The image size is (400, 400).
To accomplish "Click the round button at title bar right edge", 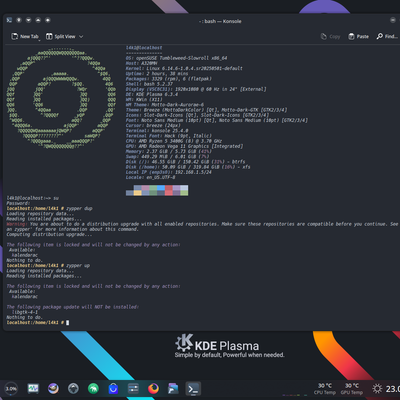I will tap(393, 20).
